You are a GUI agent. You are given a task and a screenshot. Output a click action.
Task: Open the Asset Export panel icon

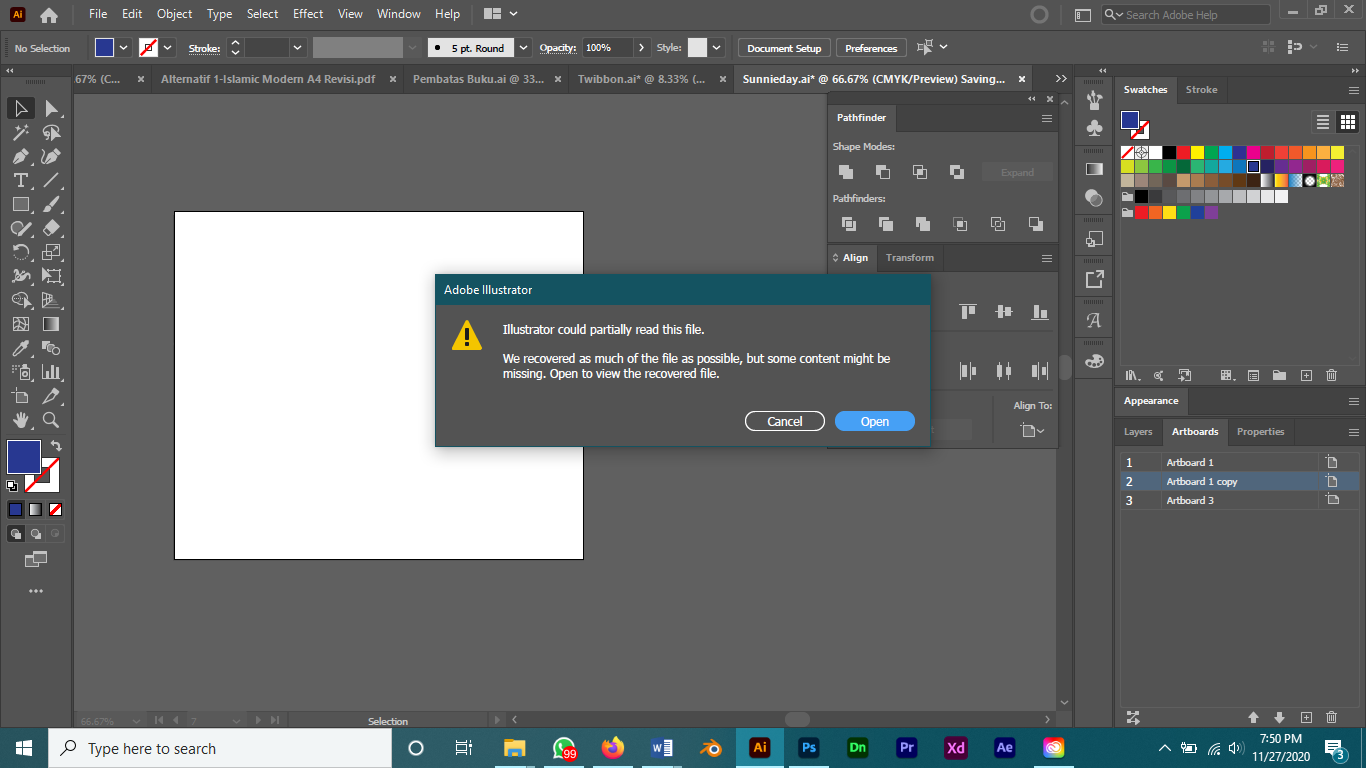click(x=1094, y=280)
